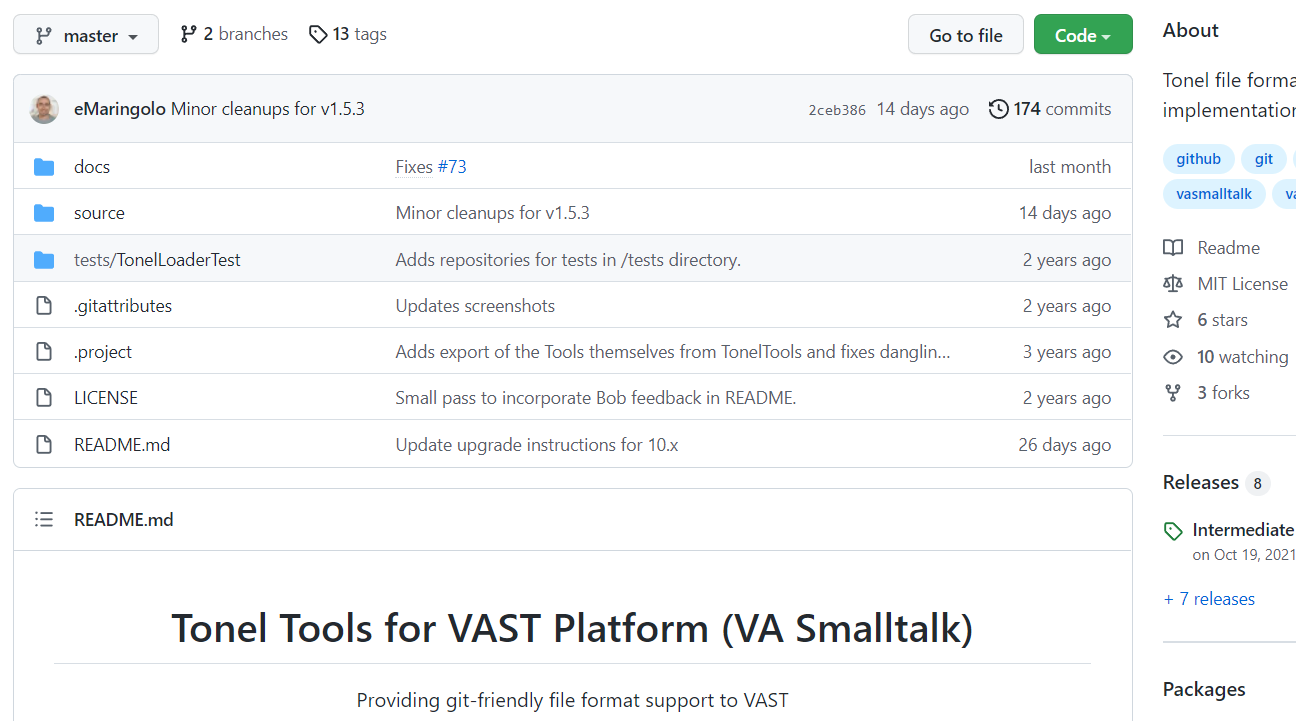Viewport: 1296px width, 721px height.
Task: Open the README table of contents list icon
Action: [44, 520]
